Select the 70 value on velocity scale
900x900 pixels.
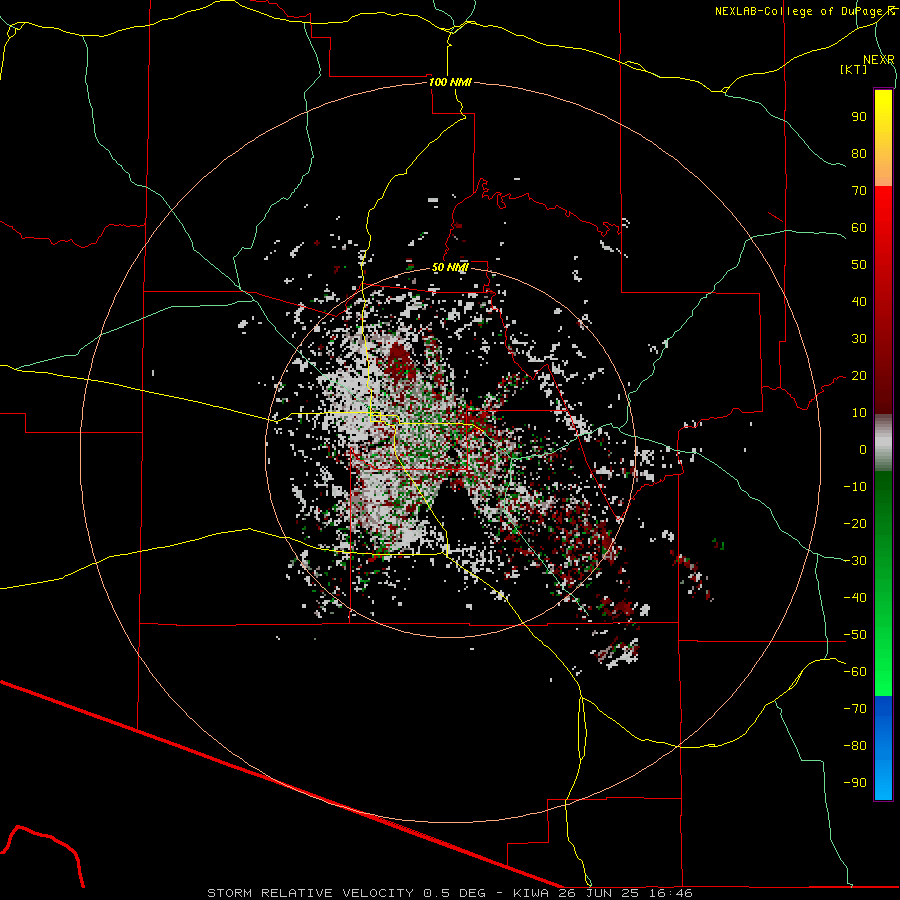pos(859,191)
